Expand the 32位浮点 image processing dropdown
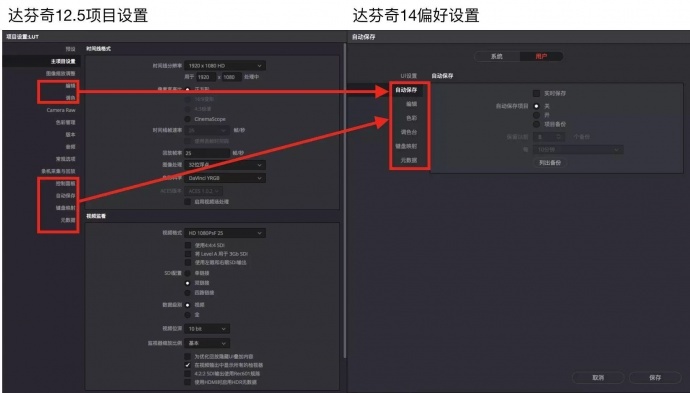The image size is (690, 393). pyautogui.click(x=225, y=165)
